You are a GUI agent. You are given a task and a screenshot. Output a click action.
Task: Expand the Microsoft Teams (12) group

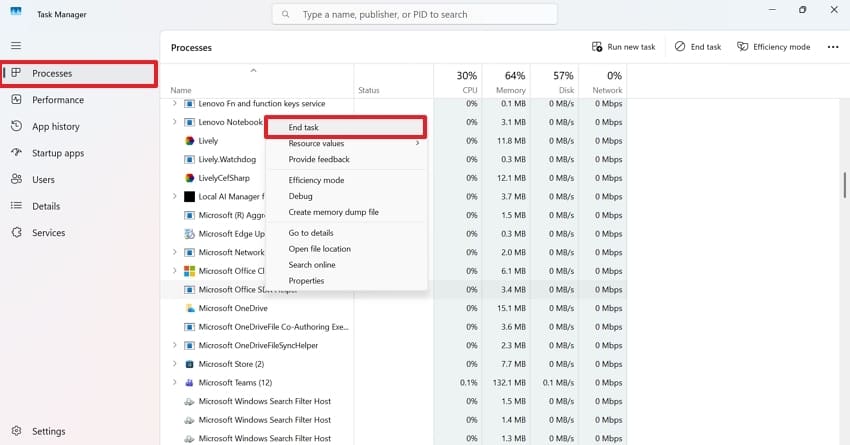click(174, 382)
